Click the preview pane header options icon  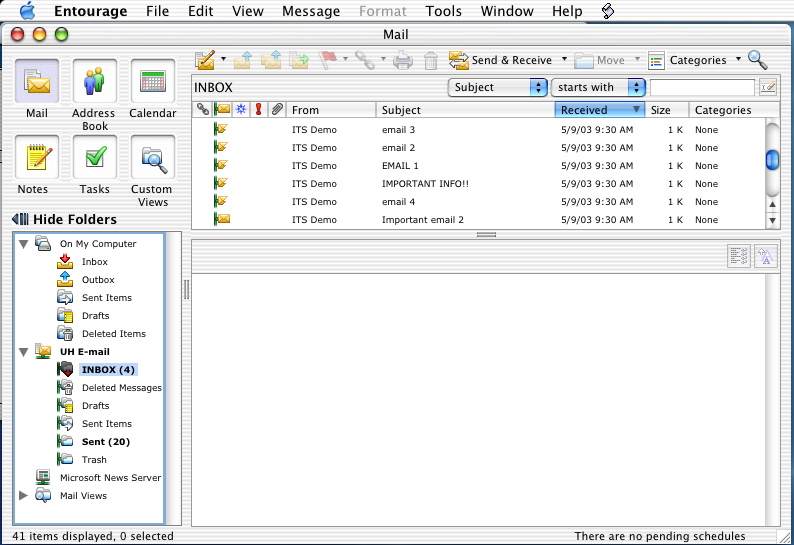pyautogui.click(x=739, y=256)
